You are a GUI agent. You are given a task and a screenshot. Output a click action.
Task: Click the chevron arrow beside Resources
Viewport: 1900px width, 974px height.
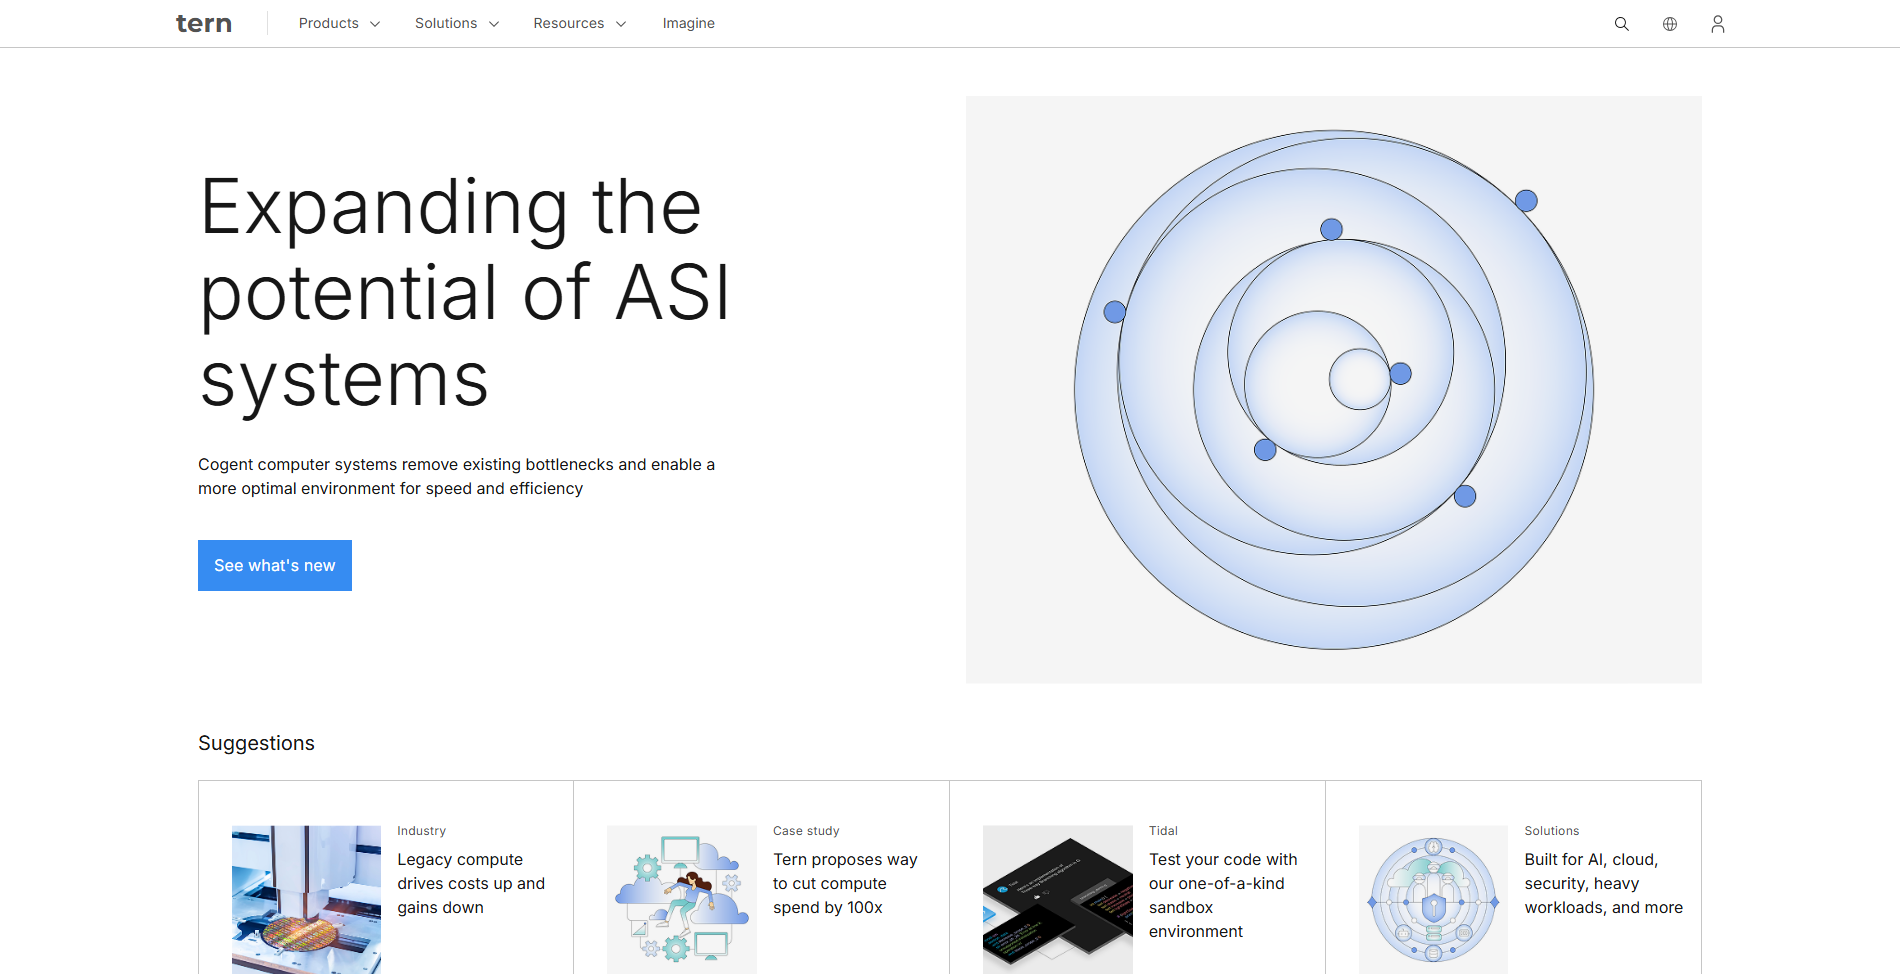pos(621,24)
